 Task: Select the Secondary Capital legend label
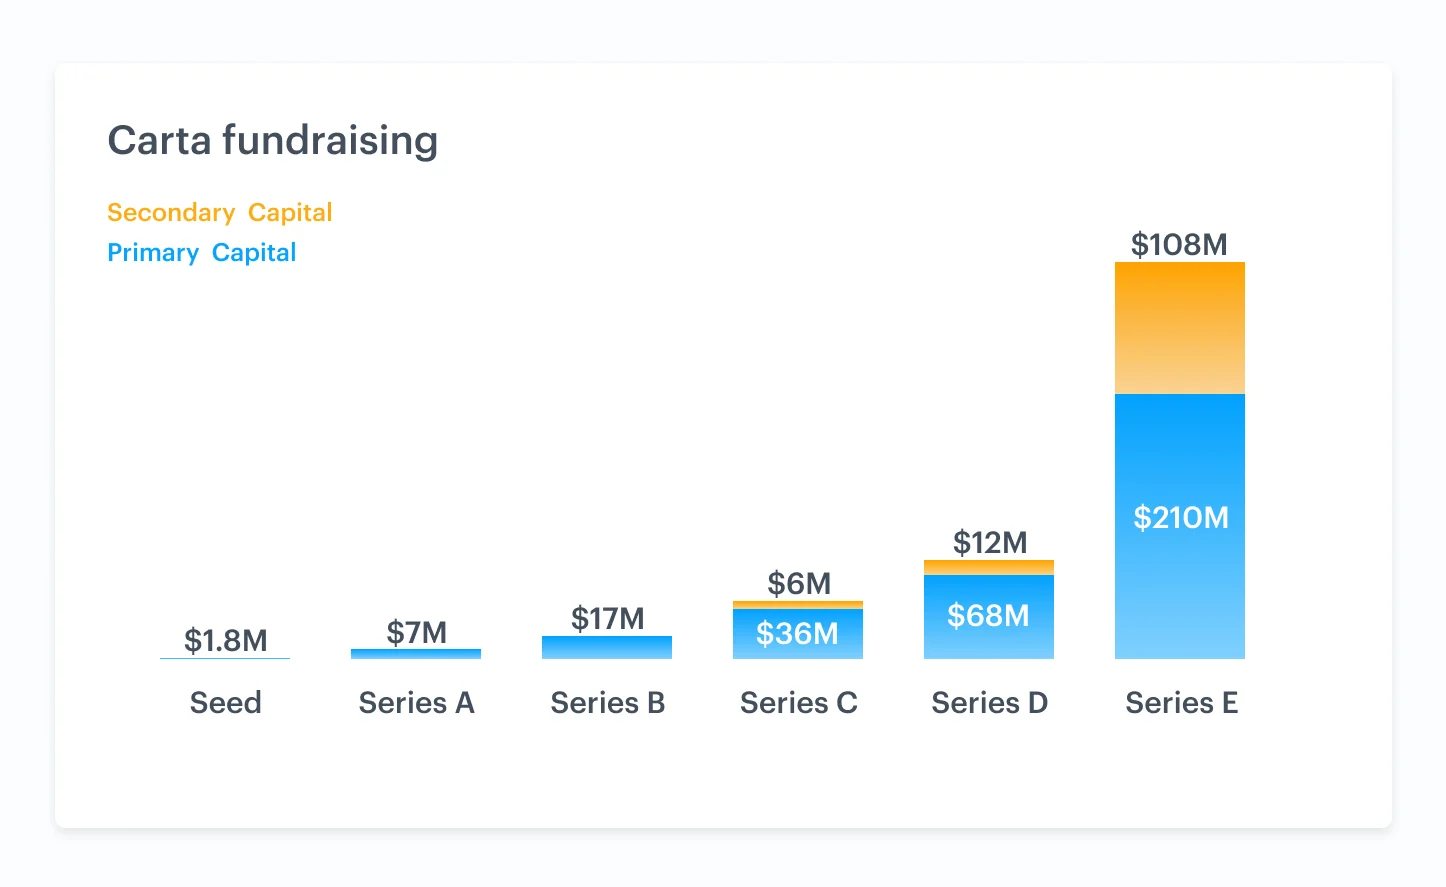220,212
